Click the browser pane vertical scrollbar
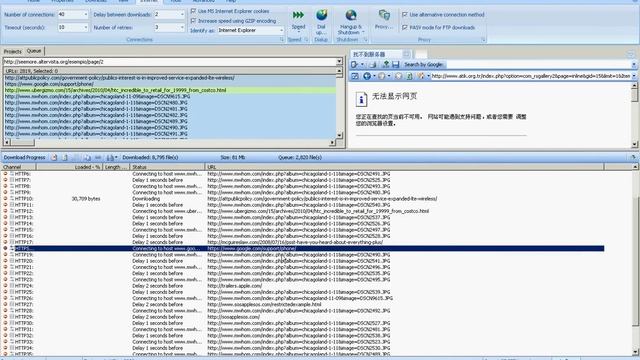Viewport: 640px width, 360px height. (x=634, y=115)
